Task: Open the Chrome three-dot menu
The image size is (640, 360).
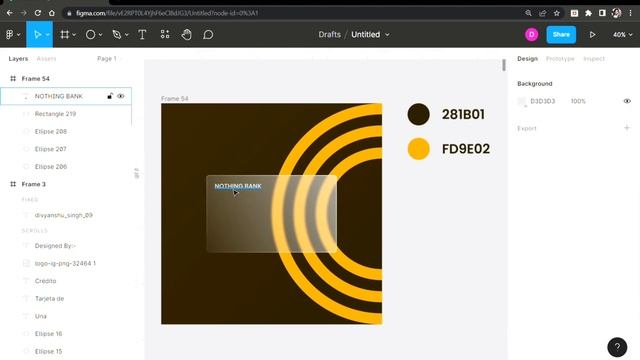Action: tap(630, 13)
